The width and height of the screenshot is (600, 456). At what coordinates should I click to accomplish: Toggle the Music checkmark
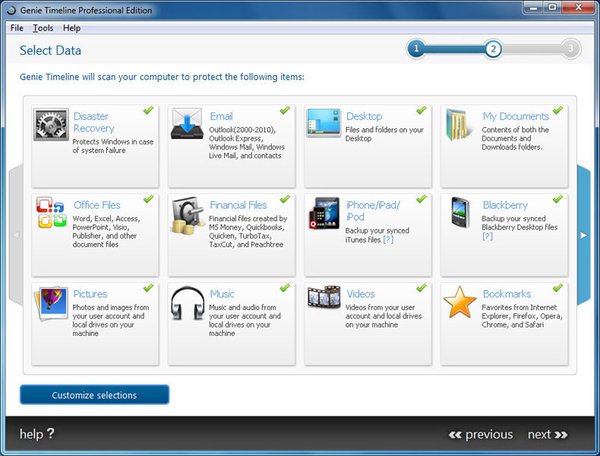[285, 288]
